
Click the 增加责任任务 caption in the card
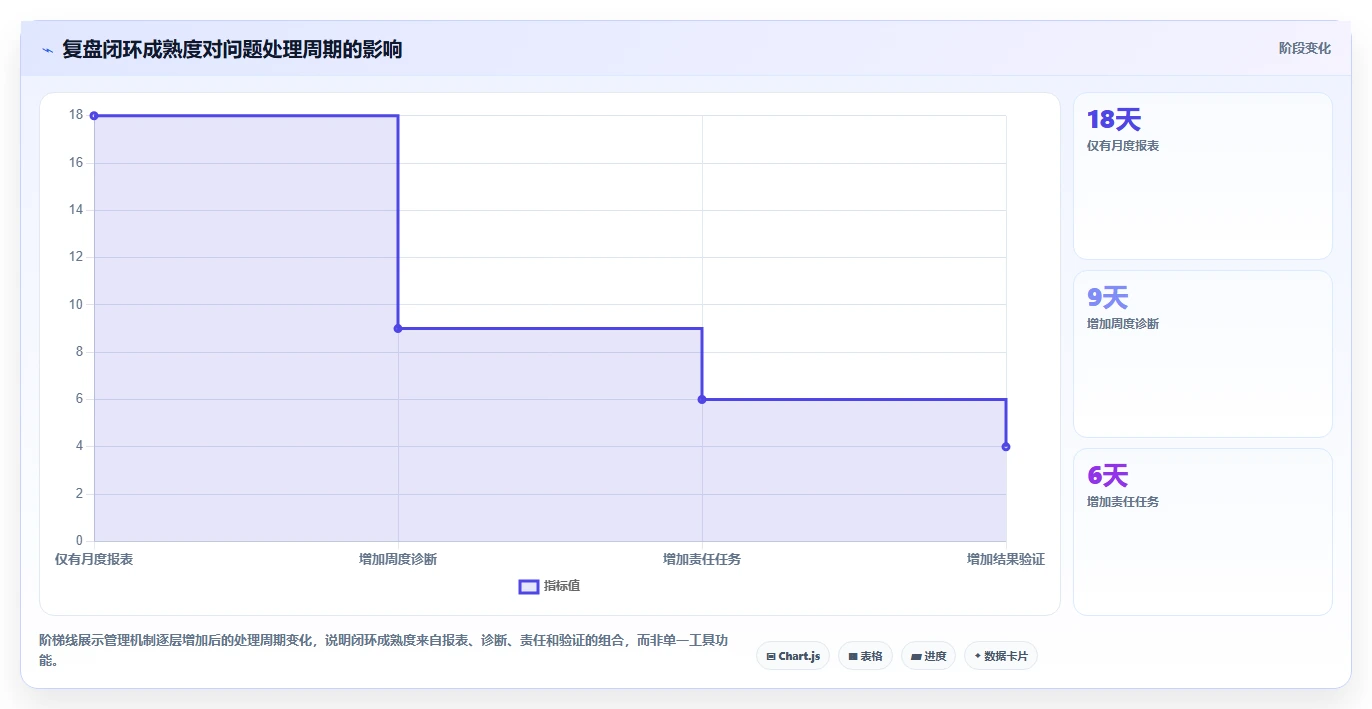pos(1123,502)
